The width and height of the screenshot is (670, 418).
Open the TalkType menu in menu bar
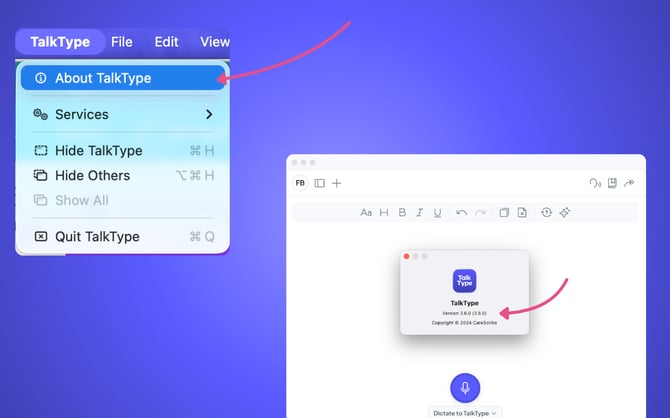(x=60, y=42)
